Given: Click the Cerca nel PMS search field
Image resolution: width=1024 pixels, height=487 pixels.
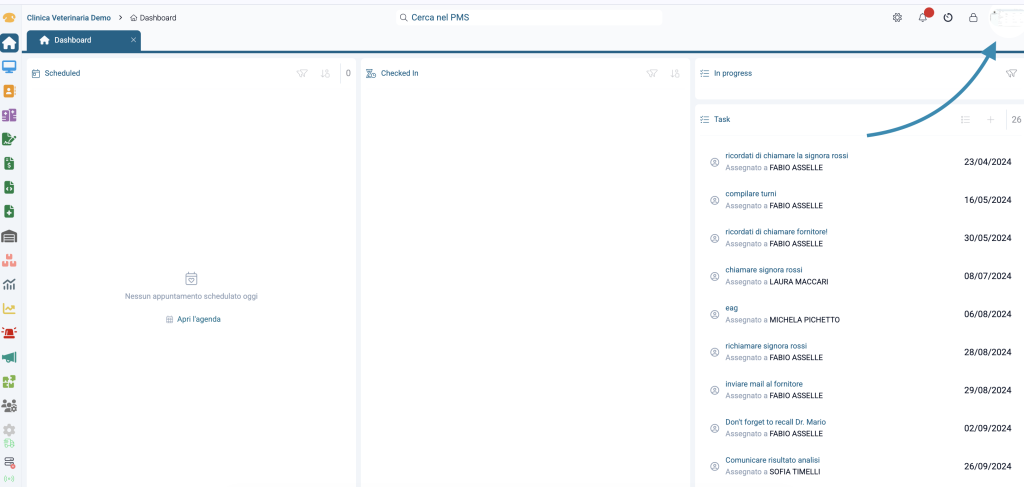Looking at the screenshot, I should click(530, 18).
